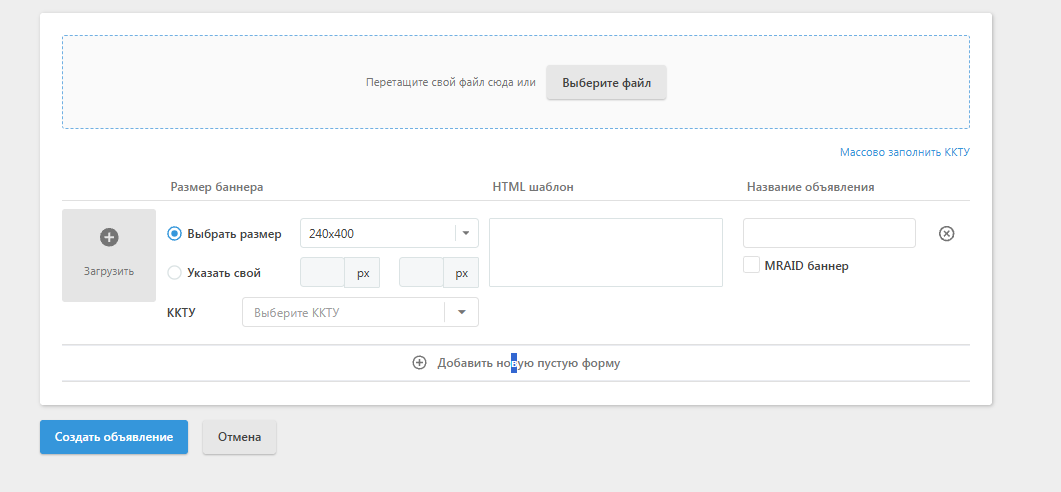Image resolution: width=1061 pixels, height=492 pixels.
Task: Expand the 240x400 size dropdown arrow
Action: coord(466,233)
